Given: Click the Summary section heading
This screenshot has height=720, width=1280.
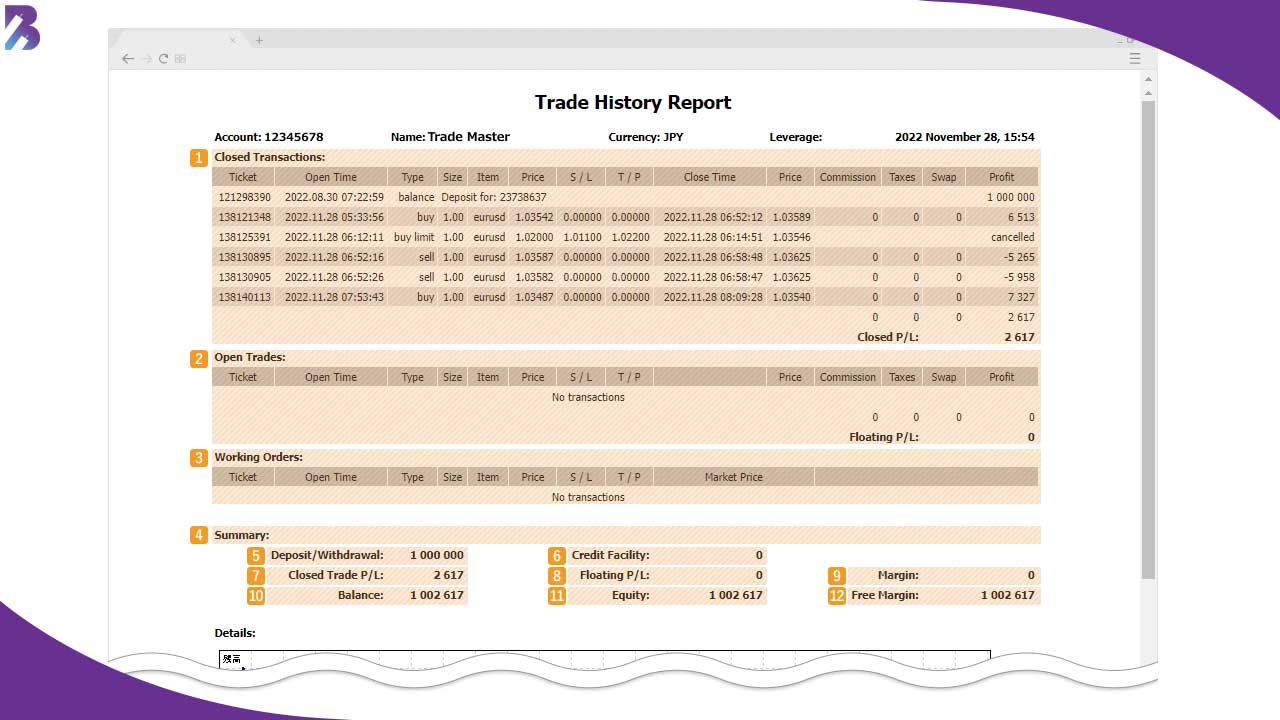Looking at the screenshot, I should point(242,535).
